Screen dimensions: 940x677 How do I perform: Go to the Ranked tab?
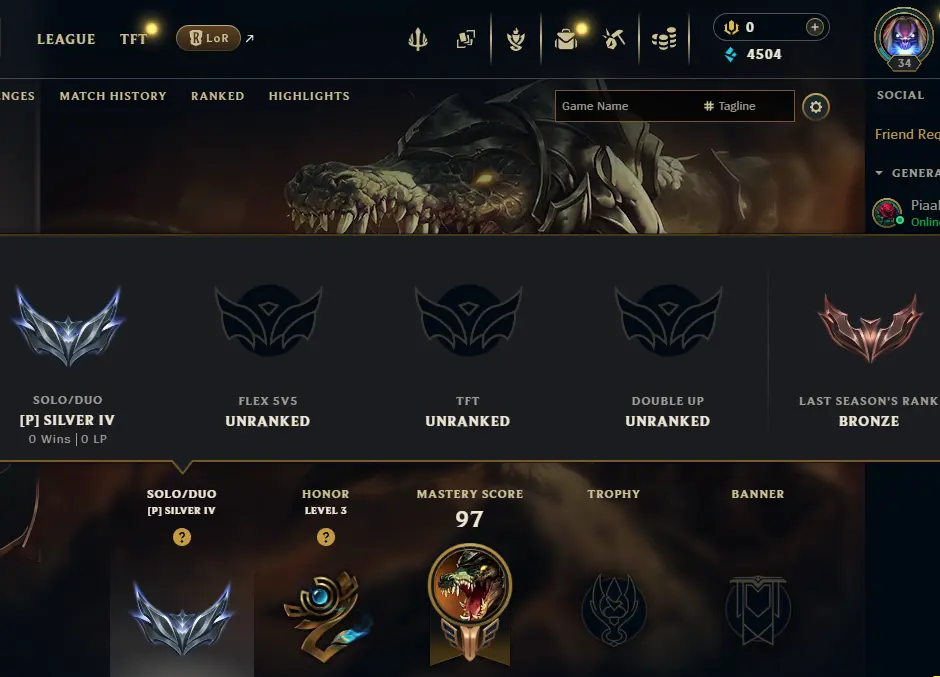(x=218, y=96)
